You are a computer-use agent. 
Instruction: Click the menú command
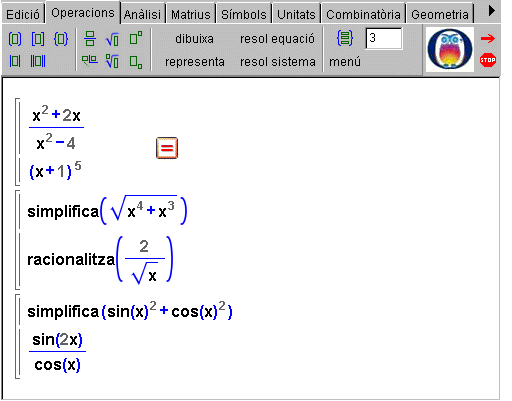click(345, 62)
